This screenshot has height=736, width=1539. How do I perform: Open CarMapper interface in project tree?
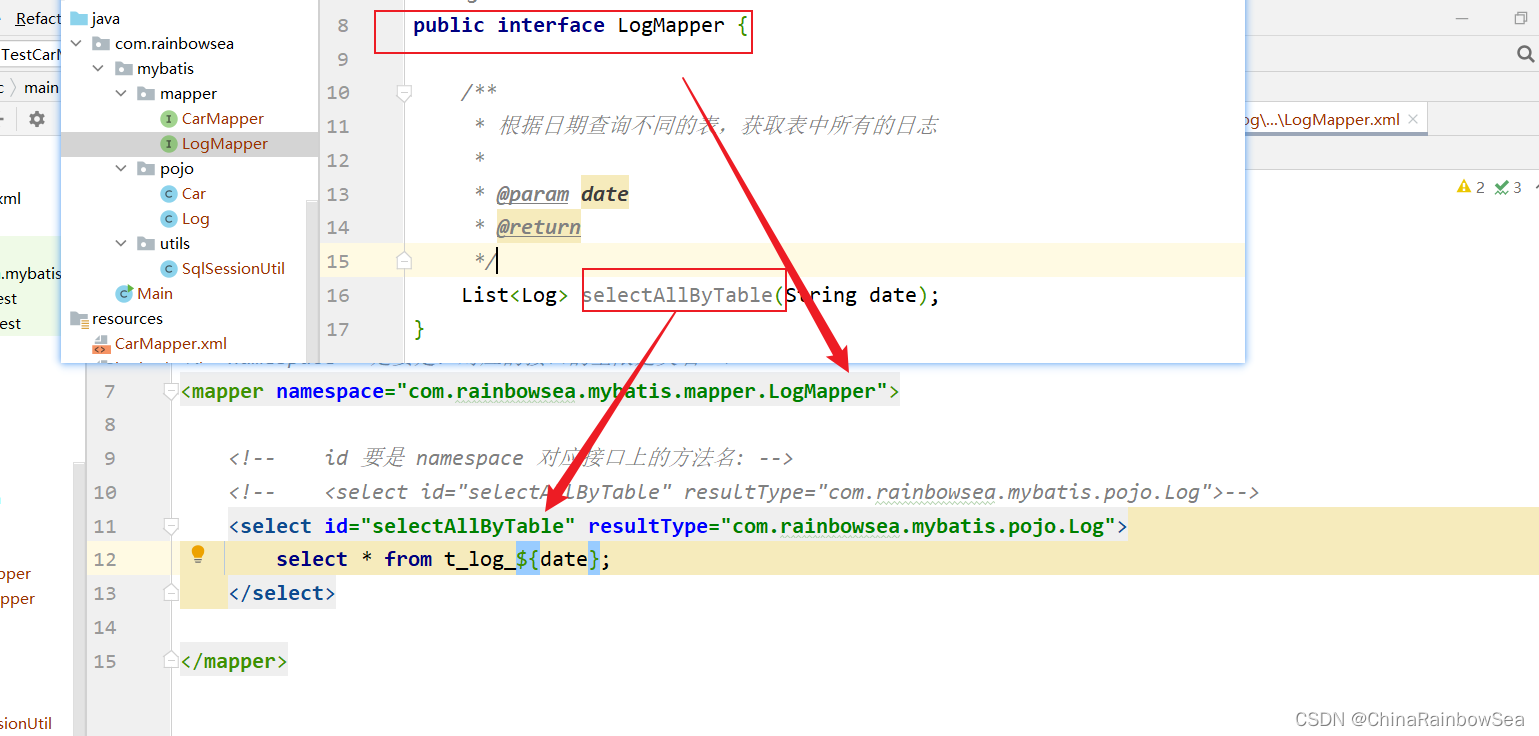(x=222, y=118)
